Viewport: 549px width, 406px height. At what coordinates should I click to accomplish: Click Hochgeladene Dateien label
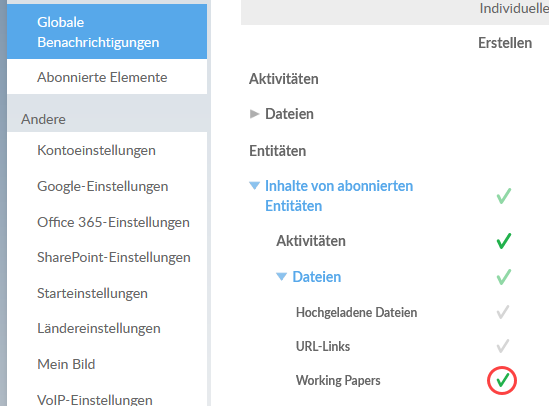click(x=356, y=312)
